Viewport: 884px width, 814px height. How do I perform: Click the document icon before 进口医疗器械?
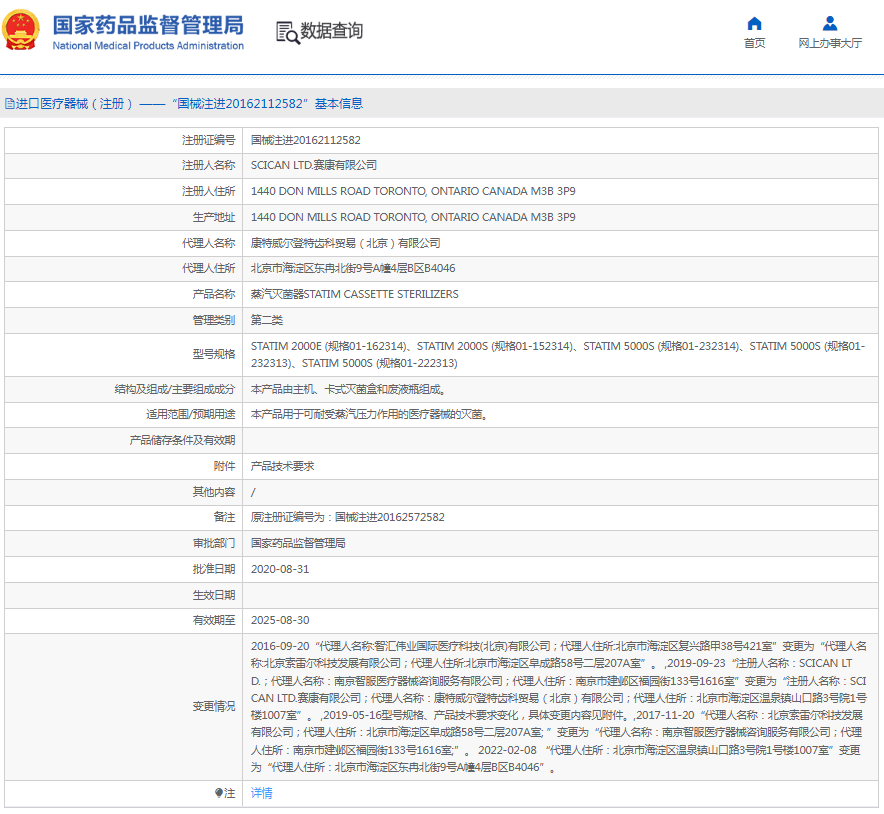pos(9,104)
